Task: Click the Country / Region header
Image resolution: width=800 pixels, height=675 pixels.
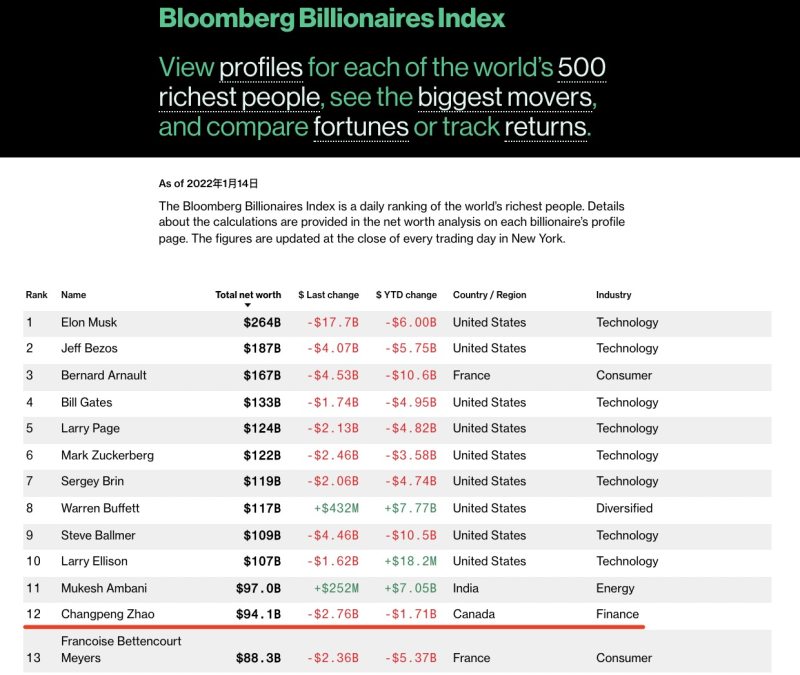Action: click(489, 295)
